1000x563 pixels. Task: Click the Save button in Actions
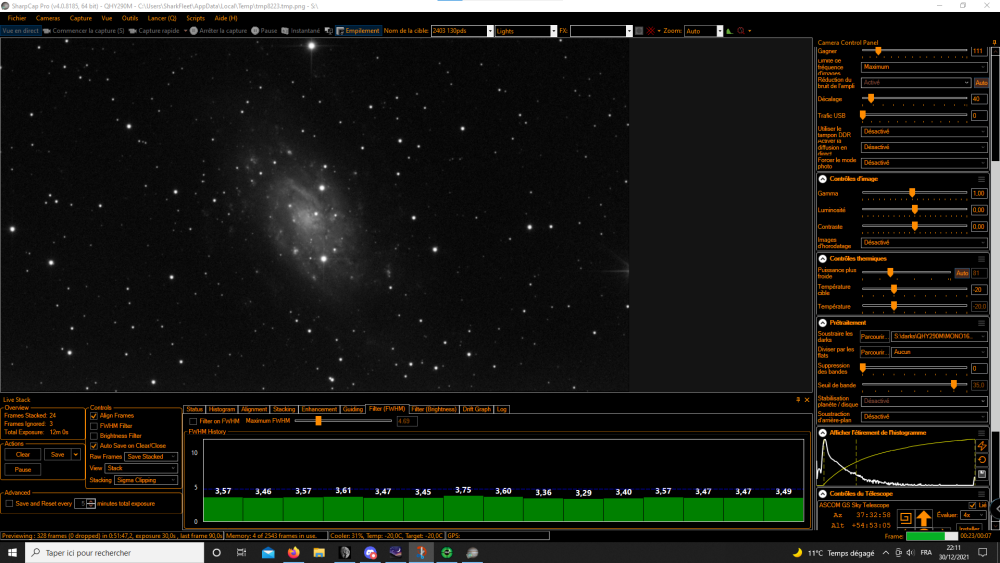pyautogui.click(x=57, y=455)
